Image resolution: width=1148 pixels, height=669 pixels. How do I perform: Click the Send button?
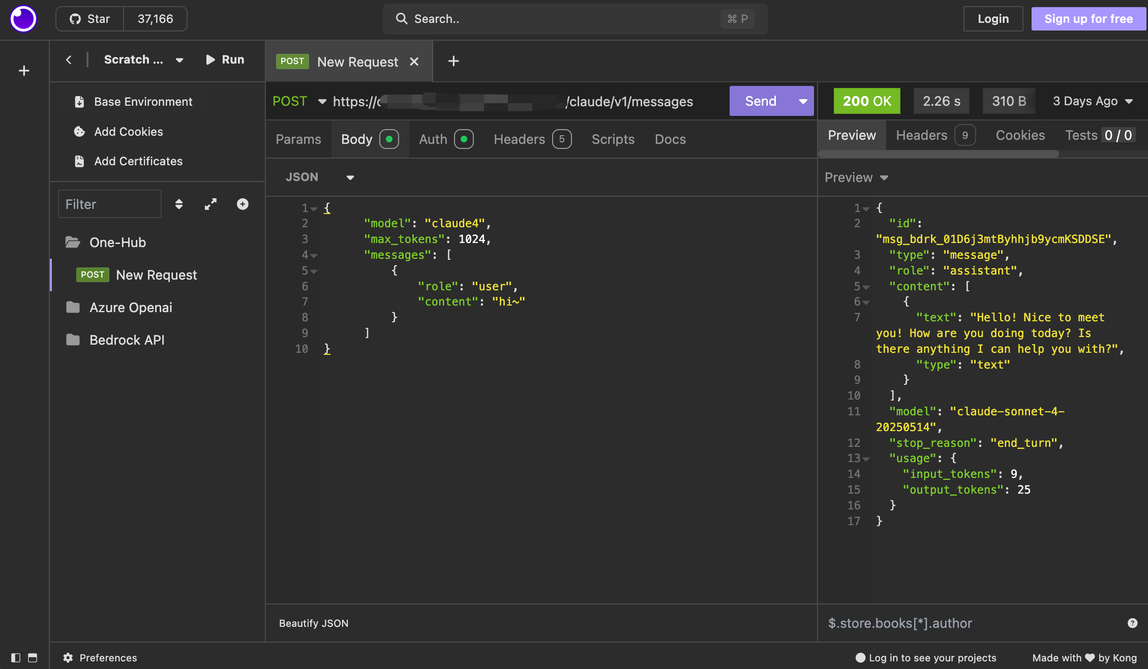760,101
